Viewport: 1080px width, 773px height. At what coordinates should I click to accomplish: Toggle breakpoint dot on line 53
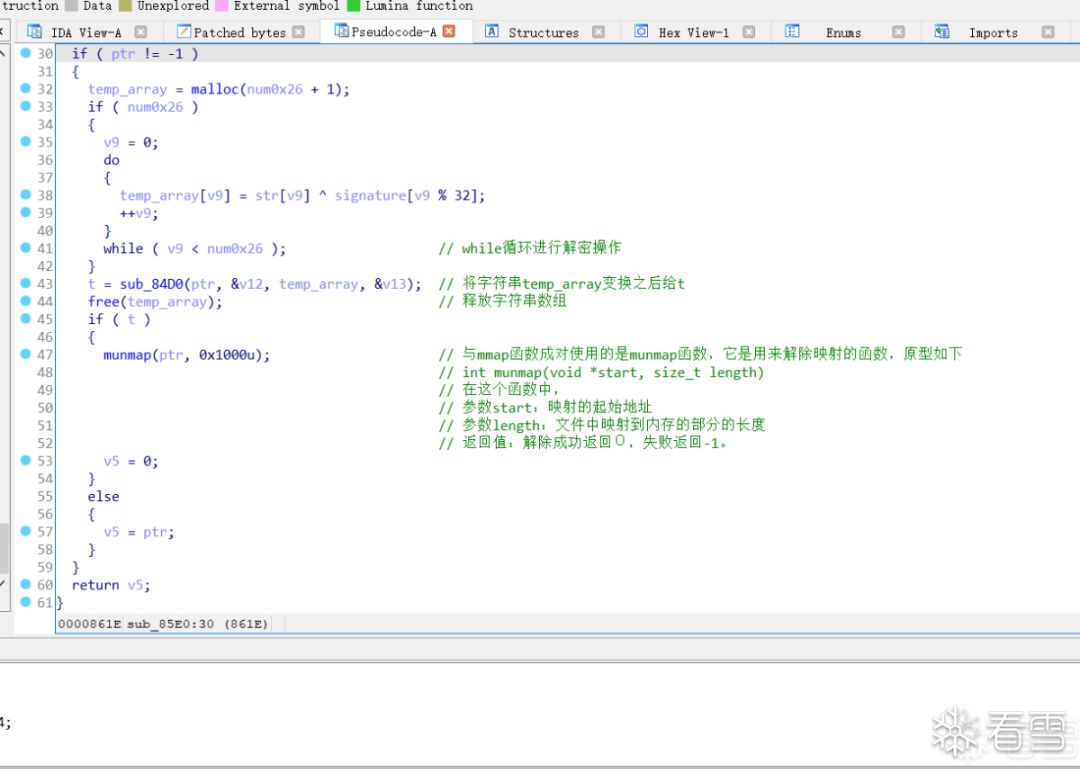pyautogui.click(x=25, y=460)
